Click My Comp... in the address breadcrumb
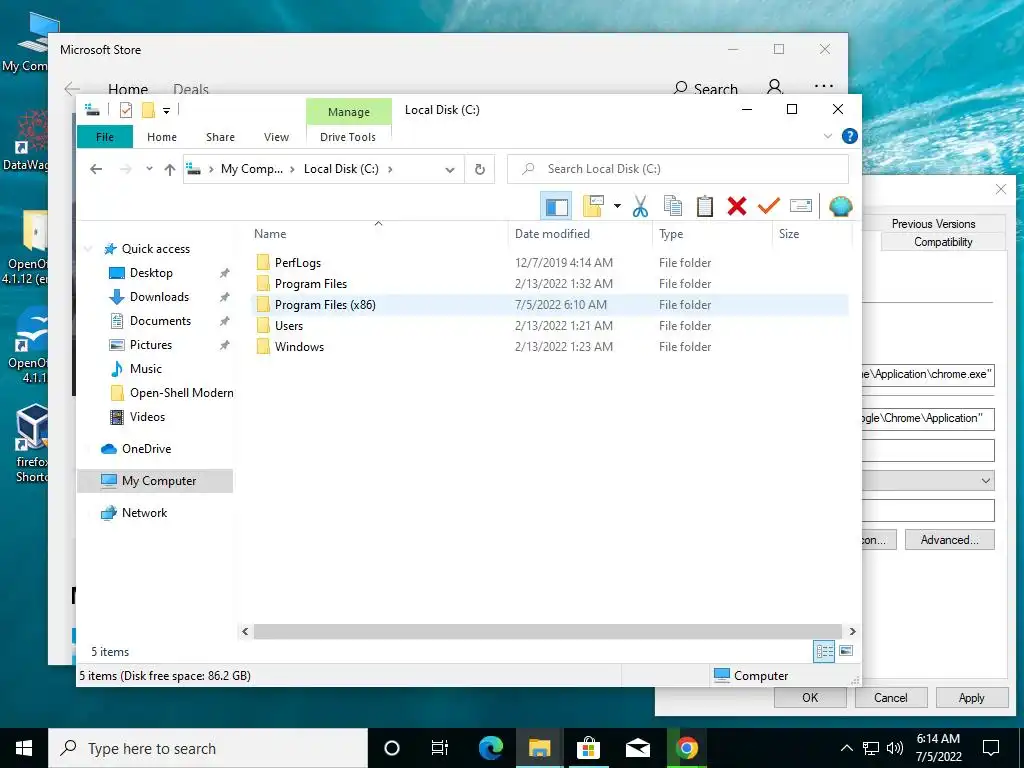The image size is (1024, 768). 252,169
